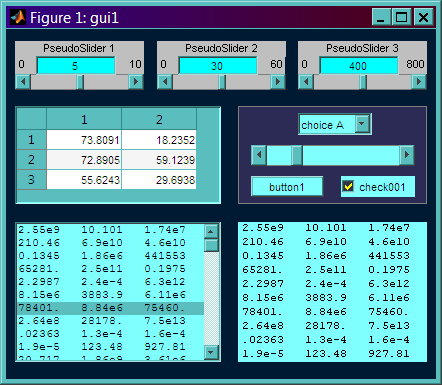Click the button1 button
The width and height of the screenshot is (442, 385).
point(287,187)
